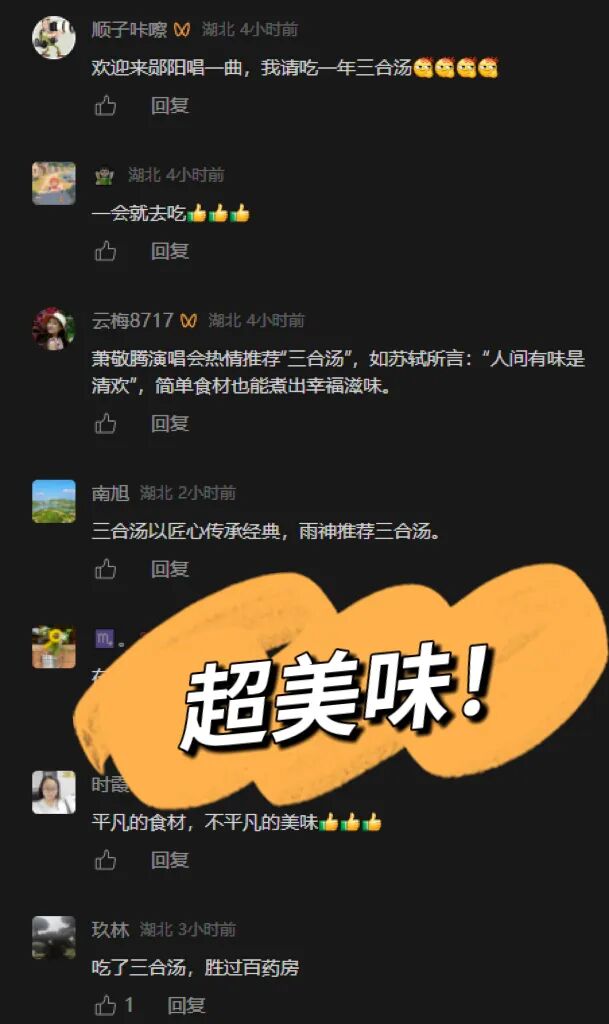The width and height of the screenshot is (609, 1024).
Task: Reply to 顺子咔嚓's comment
Action: 170,106
